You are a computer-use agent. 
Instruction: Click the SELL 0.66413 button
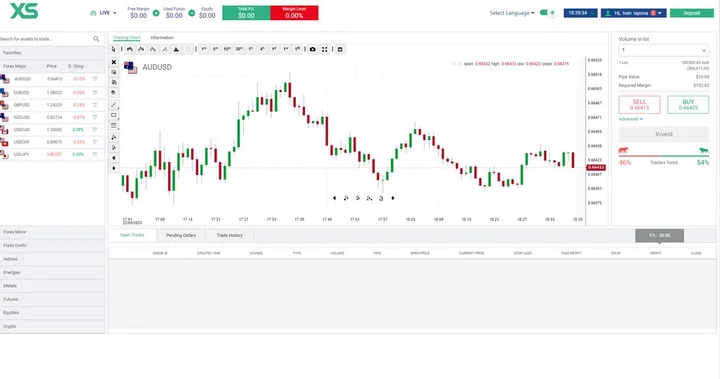tap(639, 105)
